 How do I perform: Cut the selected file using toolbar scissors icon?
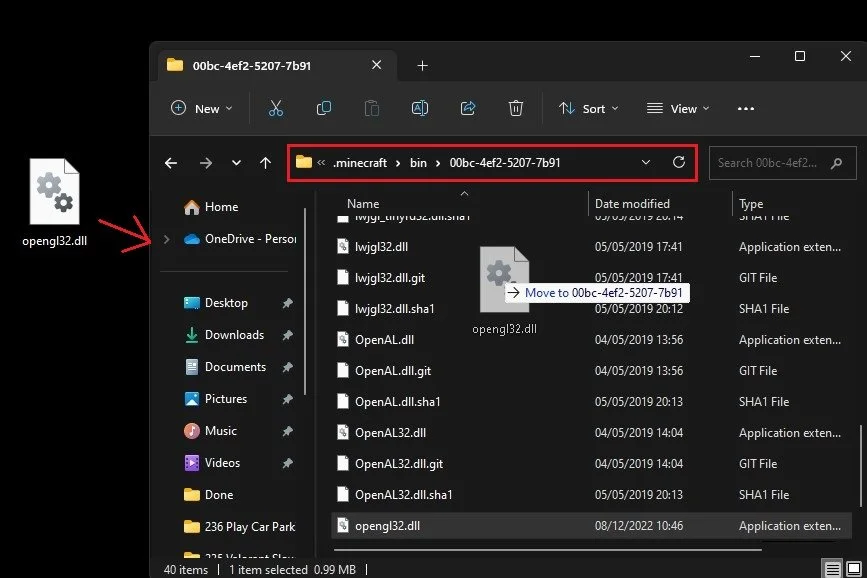click(x=276, y=108)
